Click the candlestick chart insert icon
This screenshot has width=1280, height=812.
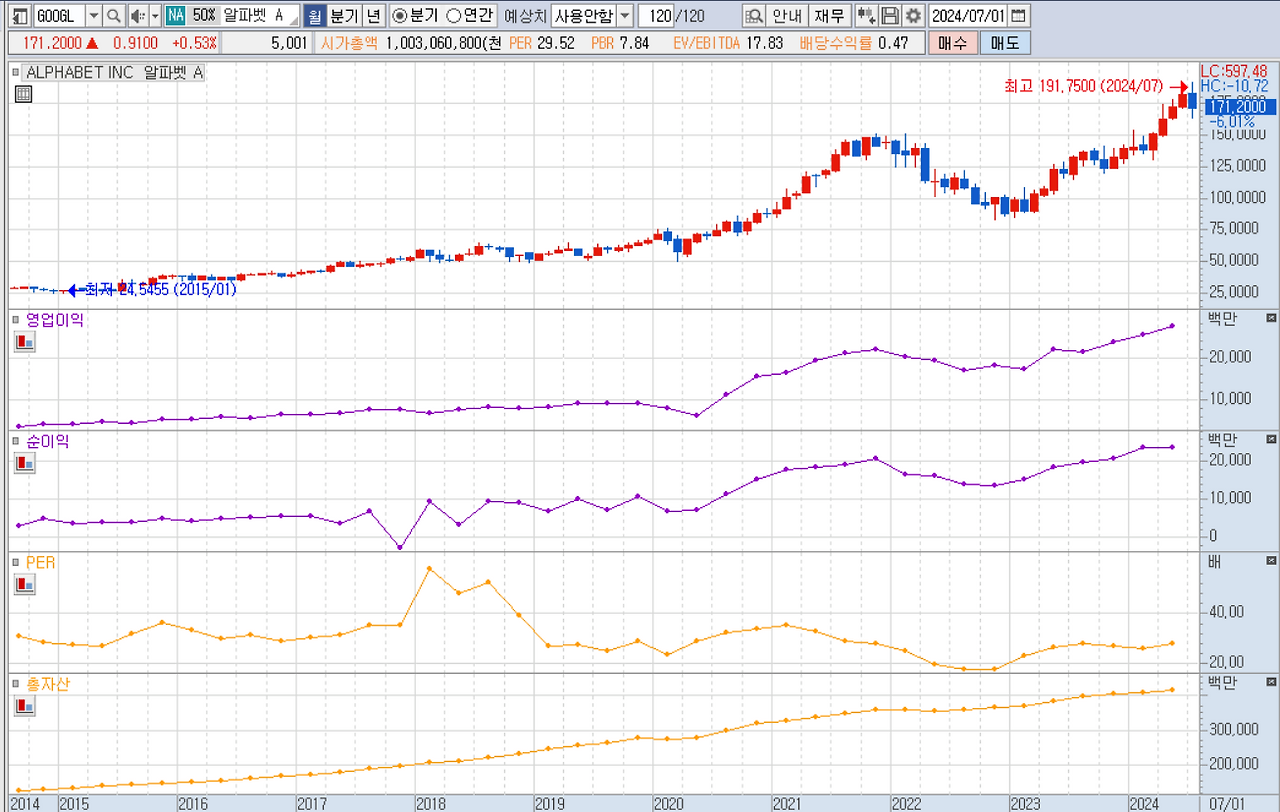pos(867,16)
